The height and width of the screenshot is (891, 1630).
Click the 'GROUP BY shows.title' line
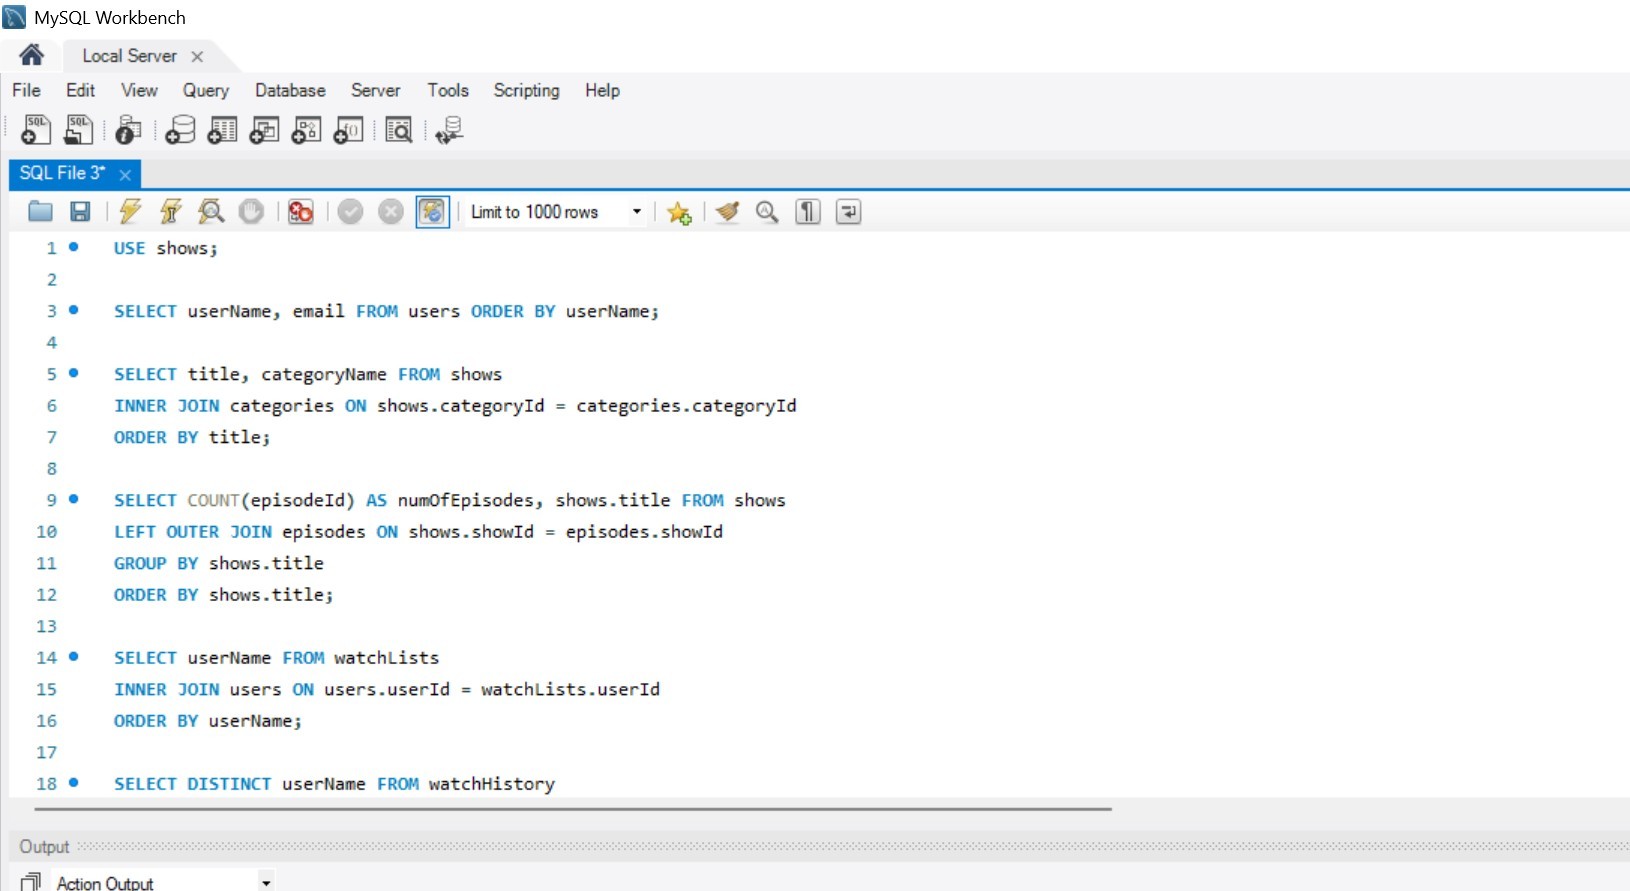pos(218,563)
